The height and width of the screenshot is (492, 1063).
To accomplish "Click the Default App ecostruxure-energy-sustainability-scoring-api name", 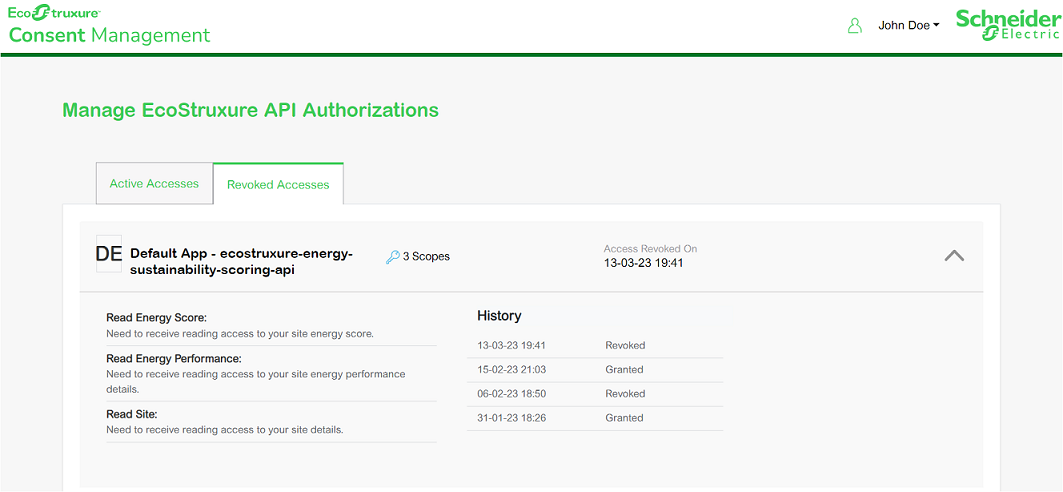I will point(242,262).
